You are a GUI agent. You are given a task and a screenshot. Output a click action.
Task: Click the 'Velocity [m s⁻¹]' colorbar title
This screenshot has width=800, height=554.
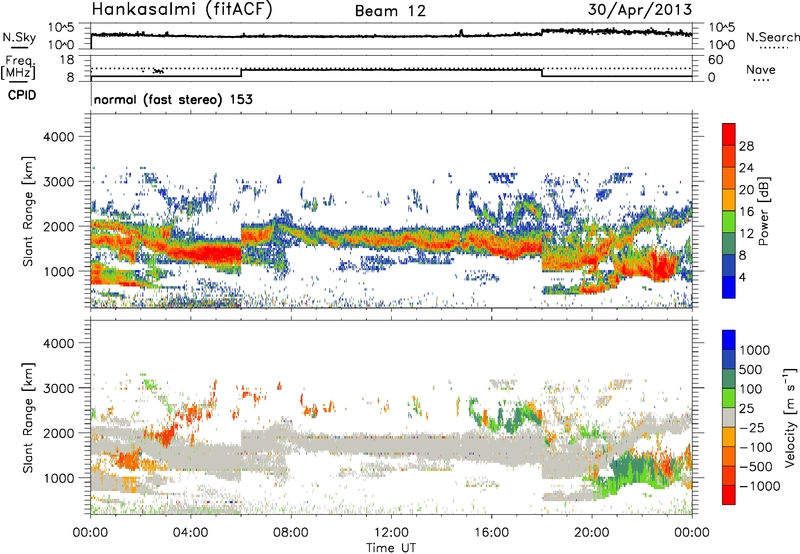[x=790, y=417]
